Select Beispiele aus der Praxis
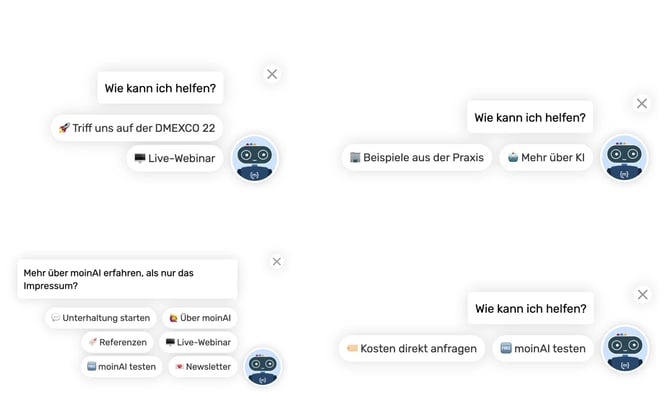The height and width of the screenshot is (405, 670). point(416,157)
